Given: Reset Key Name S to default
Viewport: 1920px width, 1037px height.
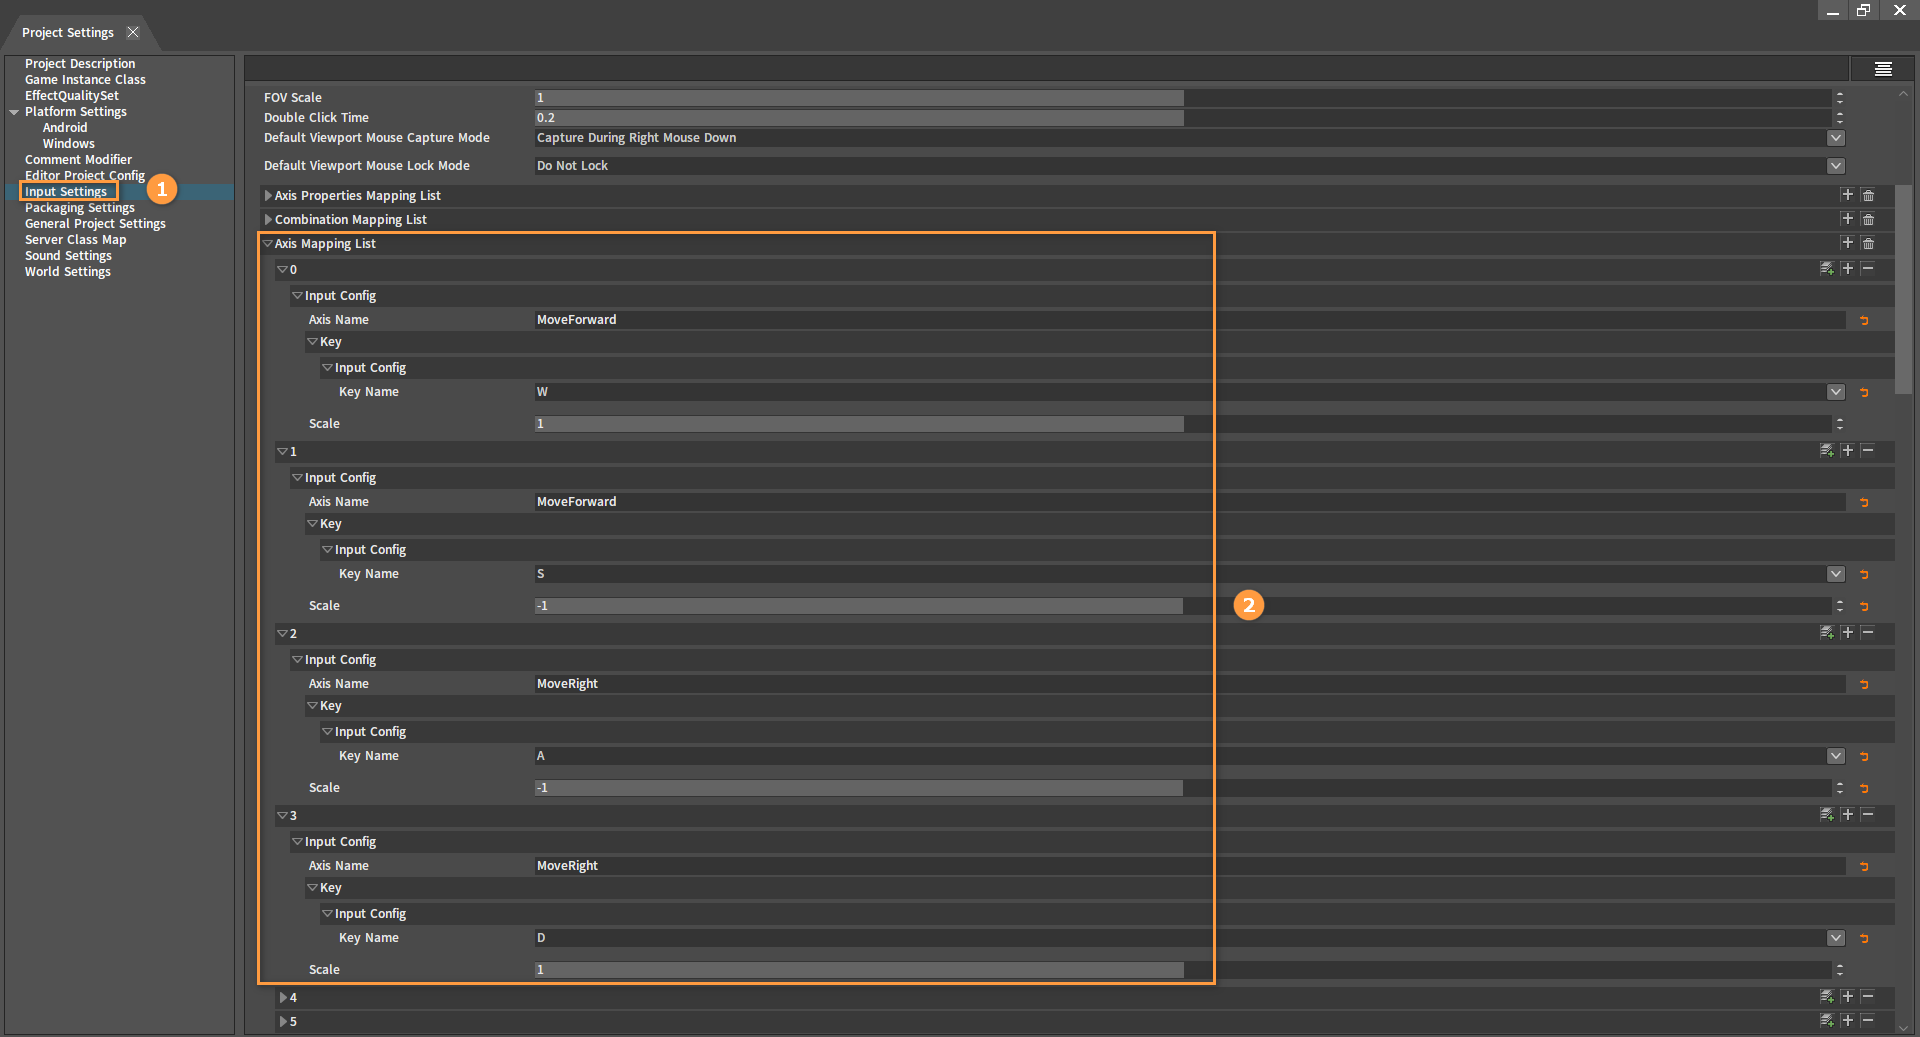Looking at the screenshot, I should [1864, 574].
